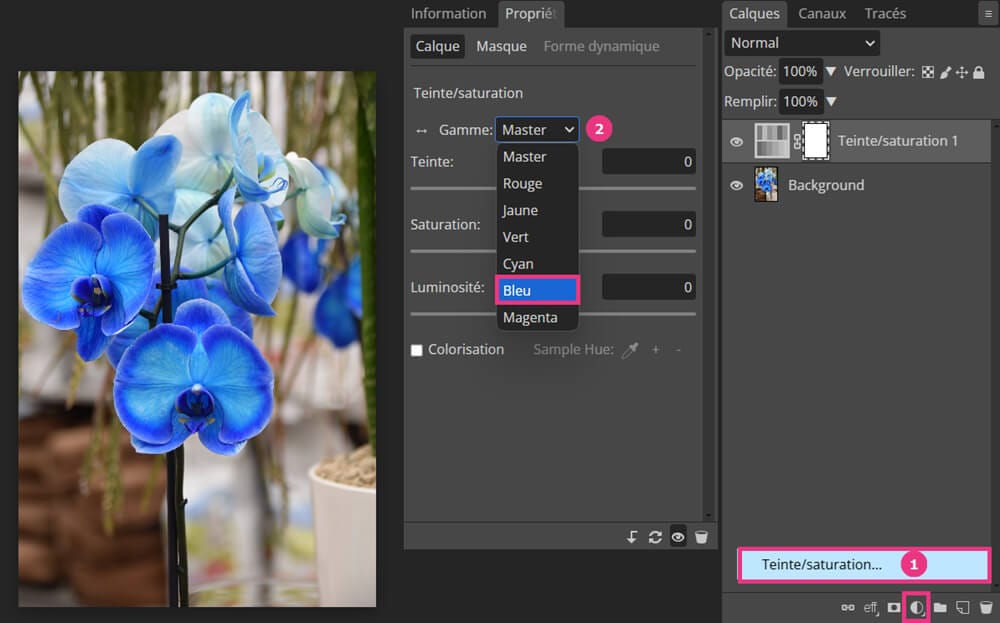
Task: Switch to the Propriétés tab
Action: 530,13
